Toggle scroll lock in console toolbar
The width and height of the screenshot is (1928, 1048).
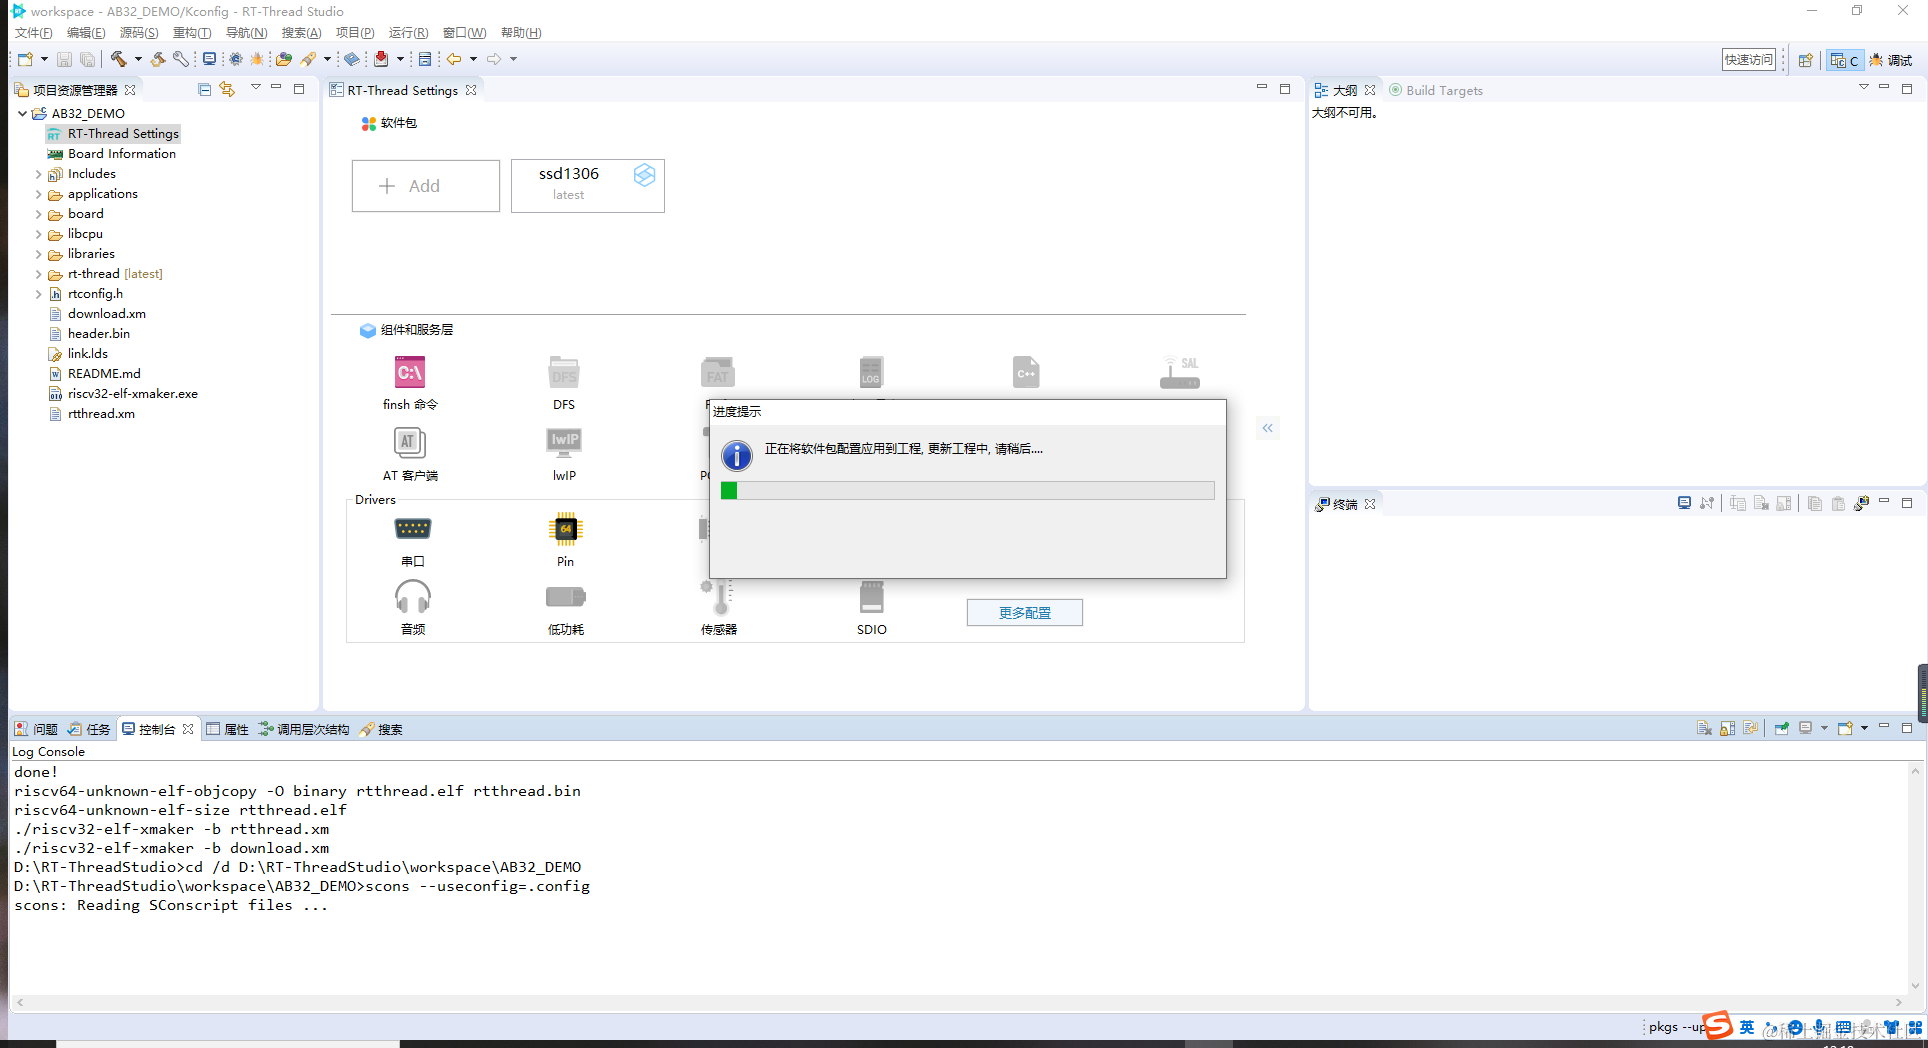pyautogui.click(x=1727, y=728)
